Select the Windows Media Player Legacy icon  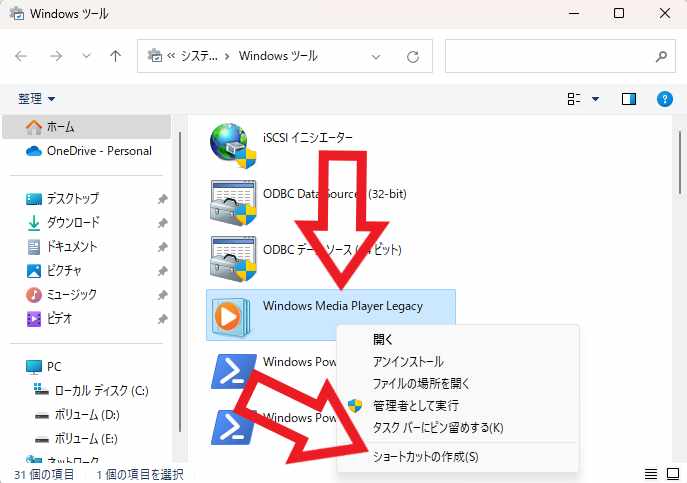click(230, 316)
